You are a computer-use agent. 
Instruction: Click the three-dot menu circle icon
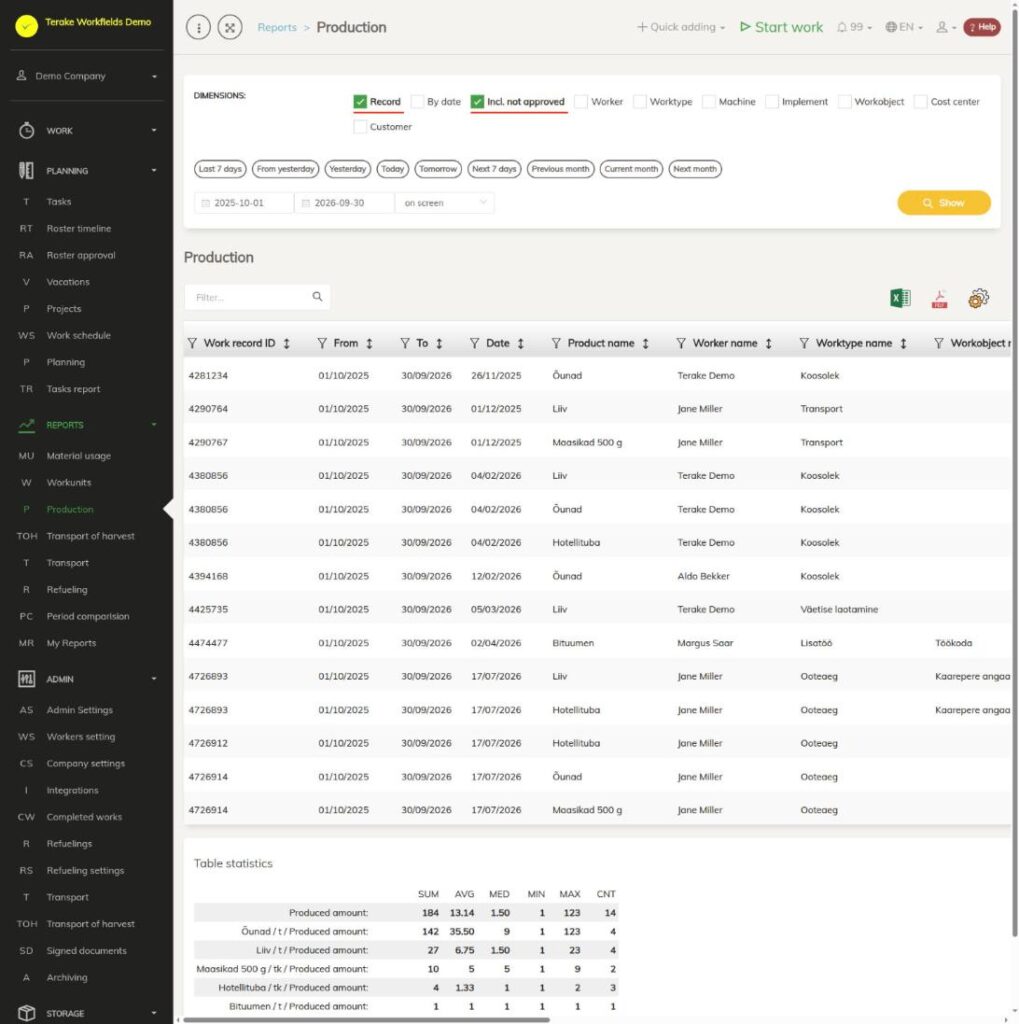click(x=199, y=27)
